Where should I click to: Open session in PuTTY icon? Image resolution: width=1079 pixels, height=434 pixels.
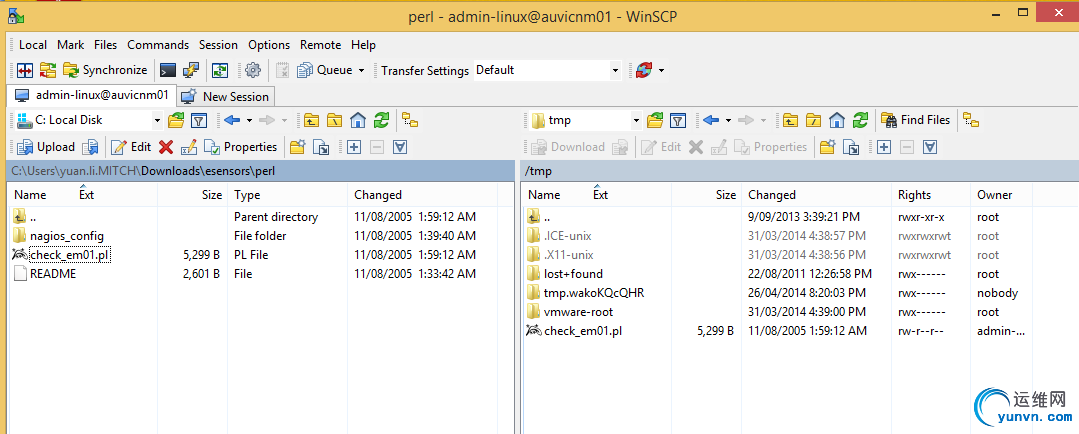coord(191,70)
